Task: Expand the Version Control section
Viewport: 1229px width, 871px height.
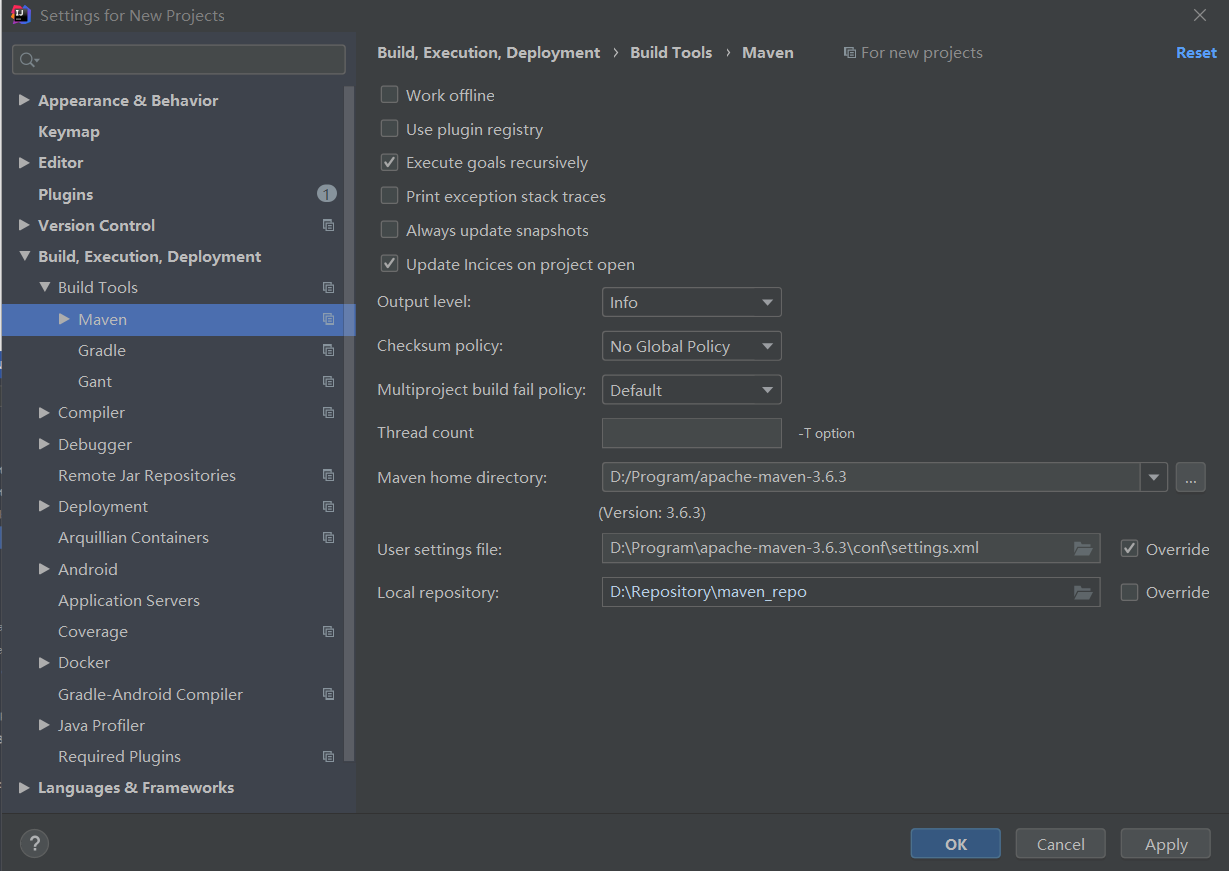Action: click(x=24, y=225)
